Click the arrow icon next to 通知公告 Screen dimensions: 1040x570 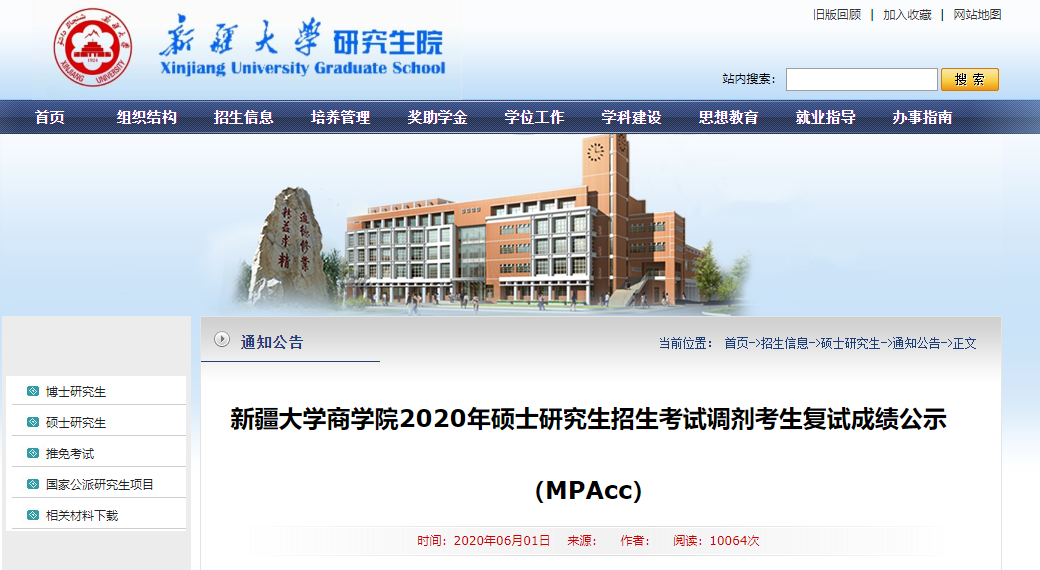(x=222, y=340)
